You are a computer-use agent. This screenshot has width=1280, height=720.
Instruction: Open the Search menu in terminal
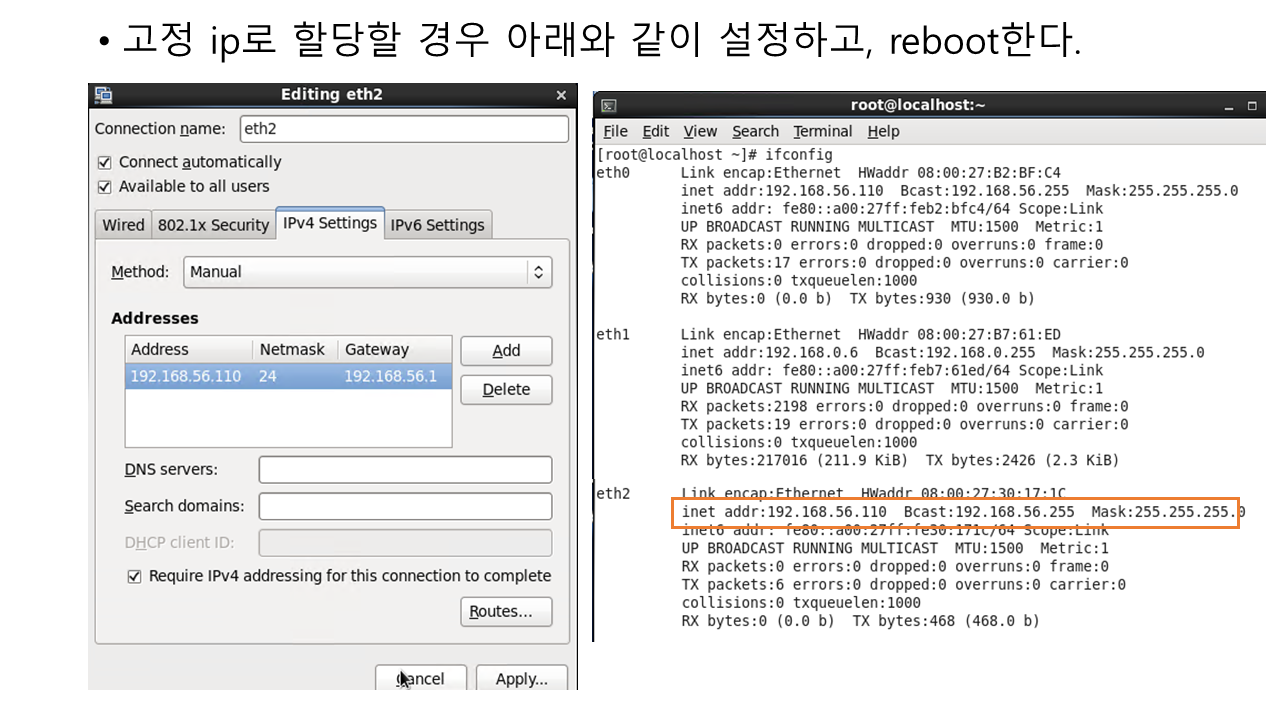pyautogui.click(x=755, y=132)
